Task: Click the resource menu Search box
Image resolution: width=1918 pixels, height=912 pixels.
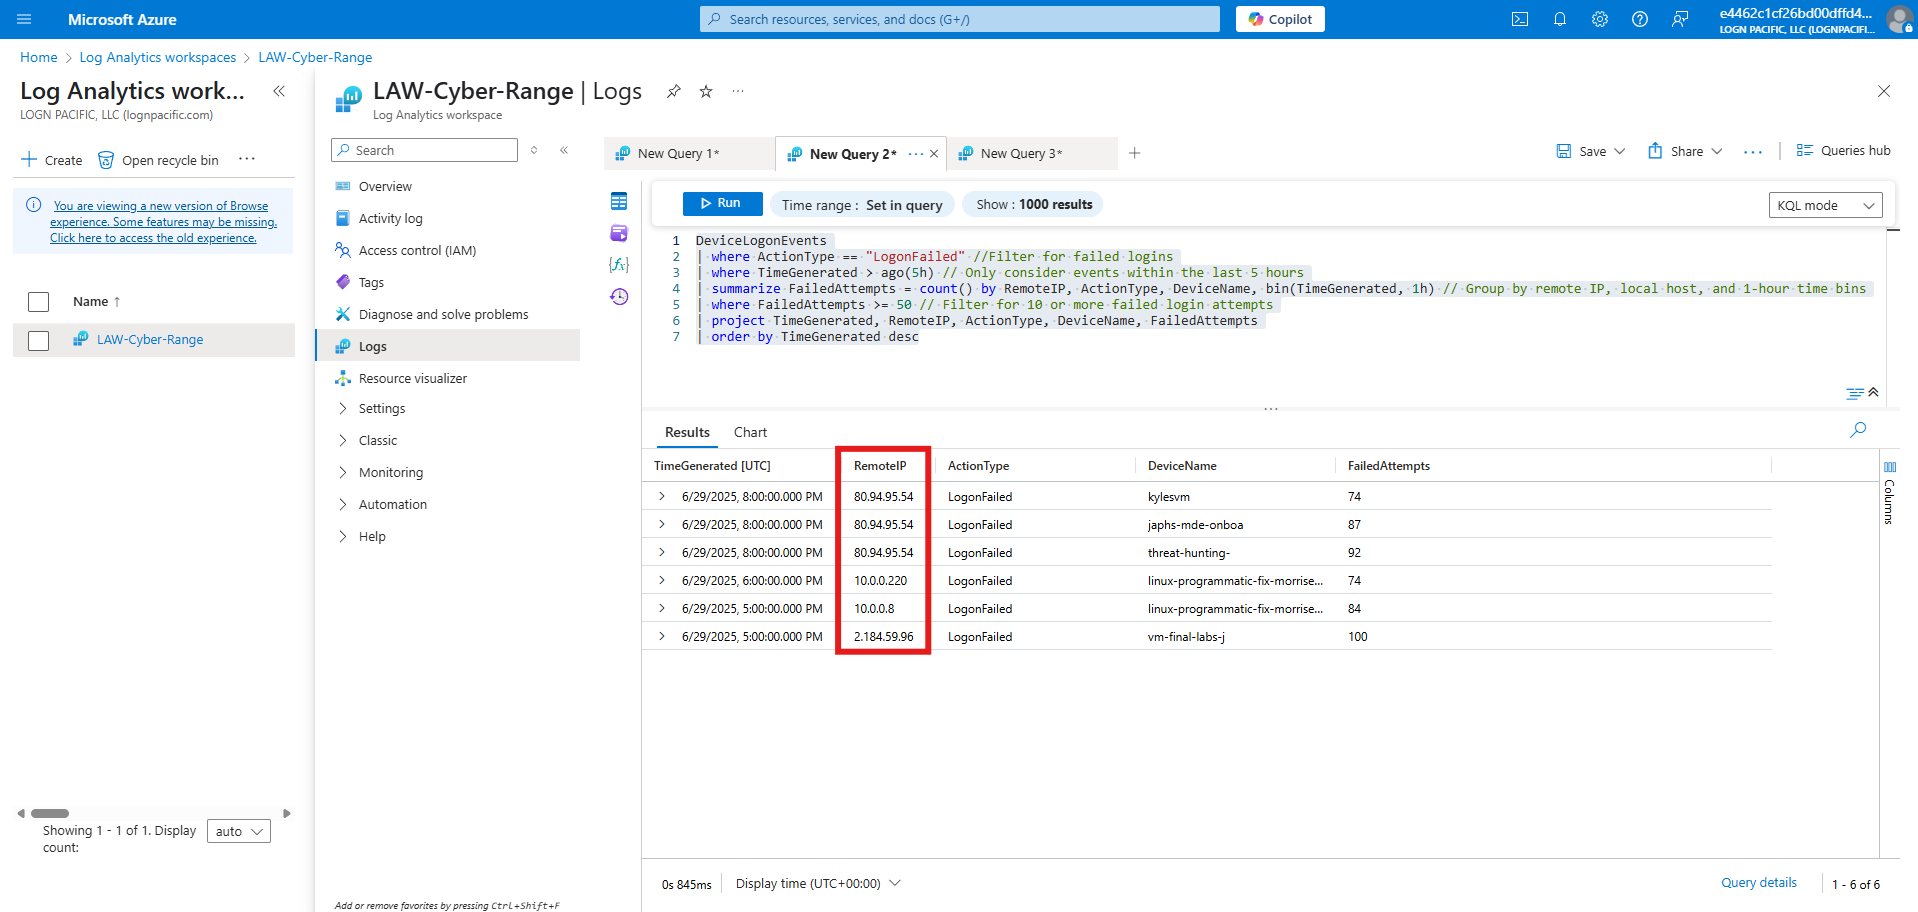Action: 424,150
